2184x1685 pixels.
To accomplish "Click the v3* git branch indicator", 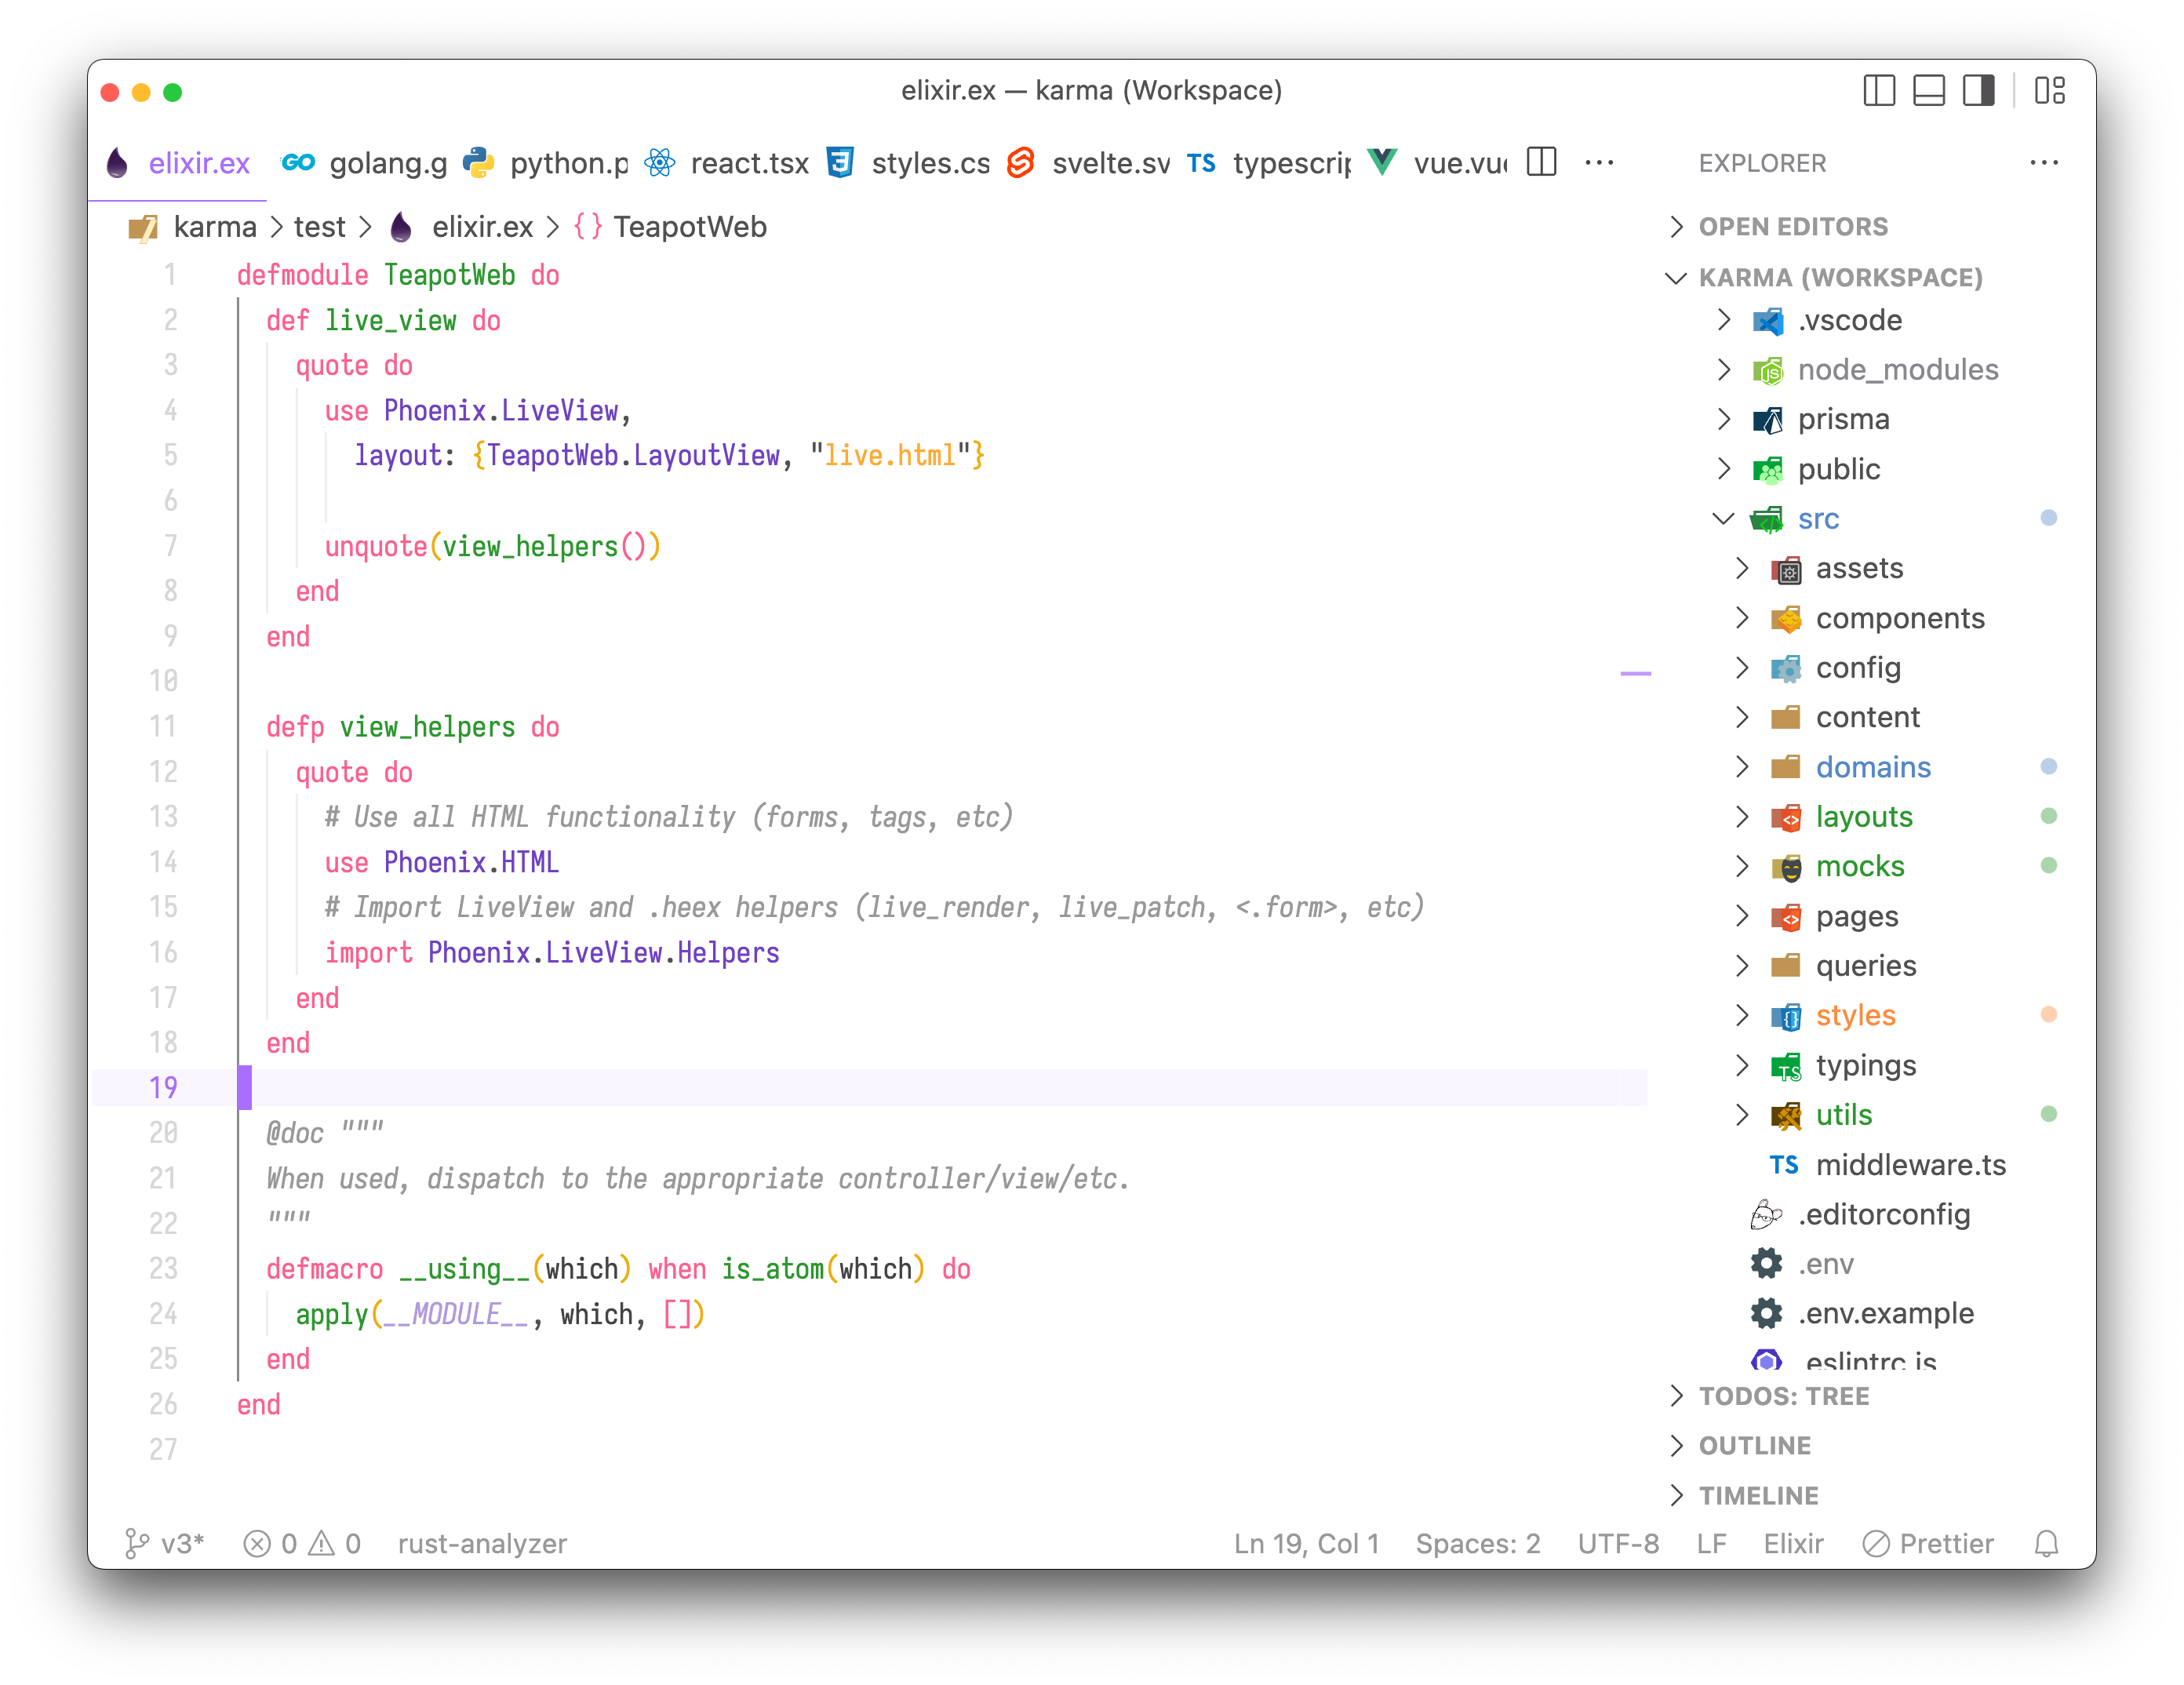I will coord(166,1543).
